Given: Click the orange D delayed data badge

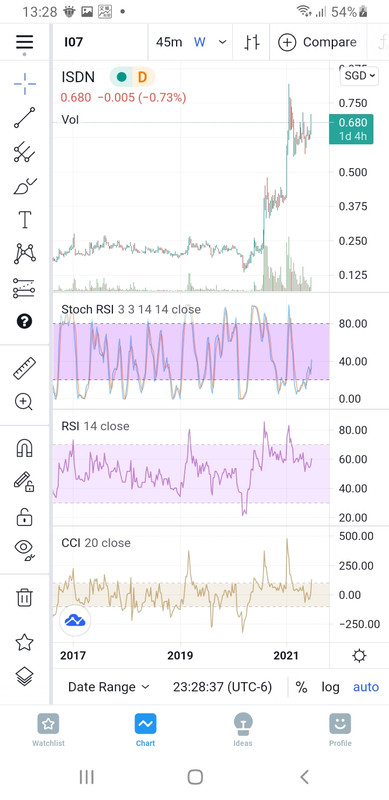Looking at the screenshot, I should [142, 78].
